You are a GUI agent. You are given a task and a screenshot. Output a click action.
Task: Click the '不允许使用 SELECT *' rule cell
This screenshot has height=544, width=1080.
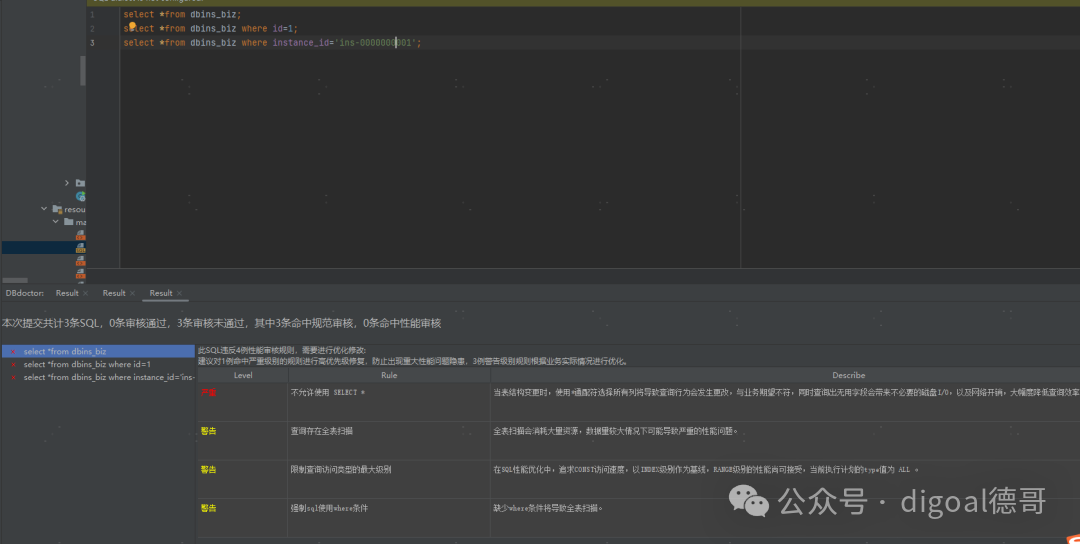[389, 402]
